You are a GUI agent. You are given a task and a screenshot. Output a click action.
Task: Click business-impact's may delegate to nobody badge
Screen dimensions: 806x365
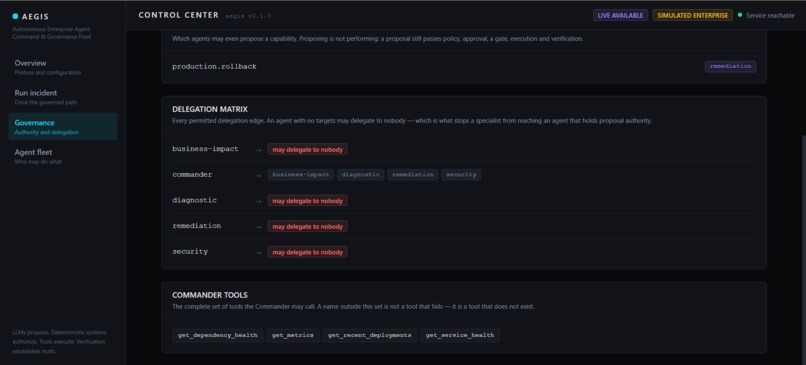[x=307, y=149]
